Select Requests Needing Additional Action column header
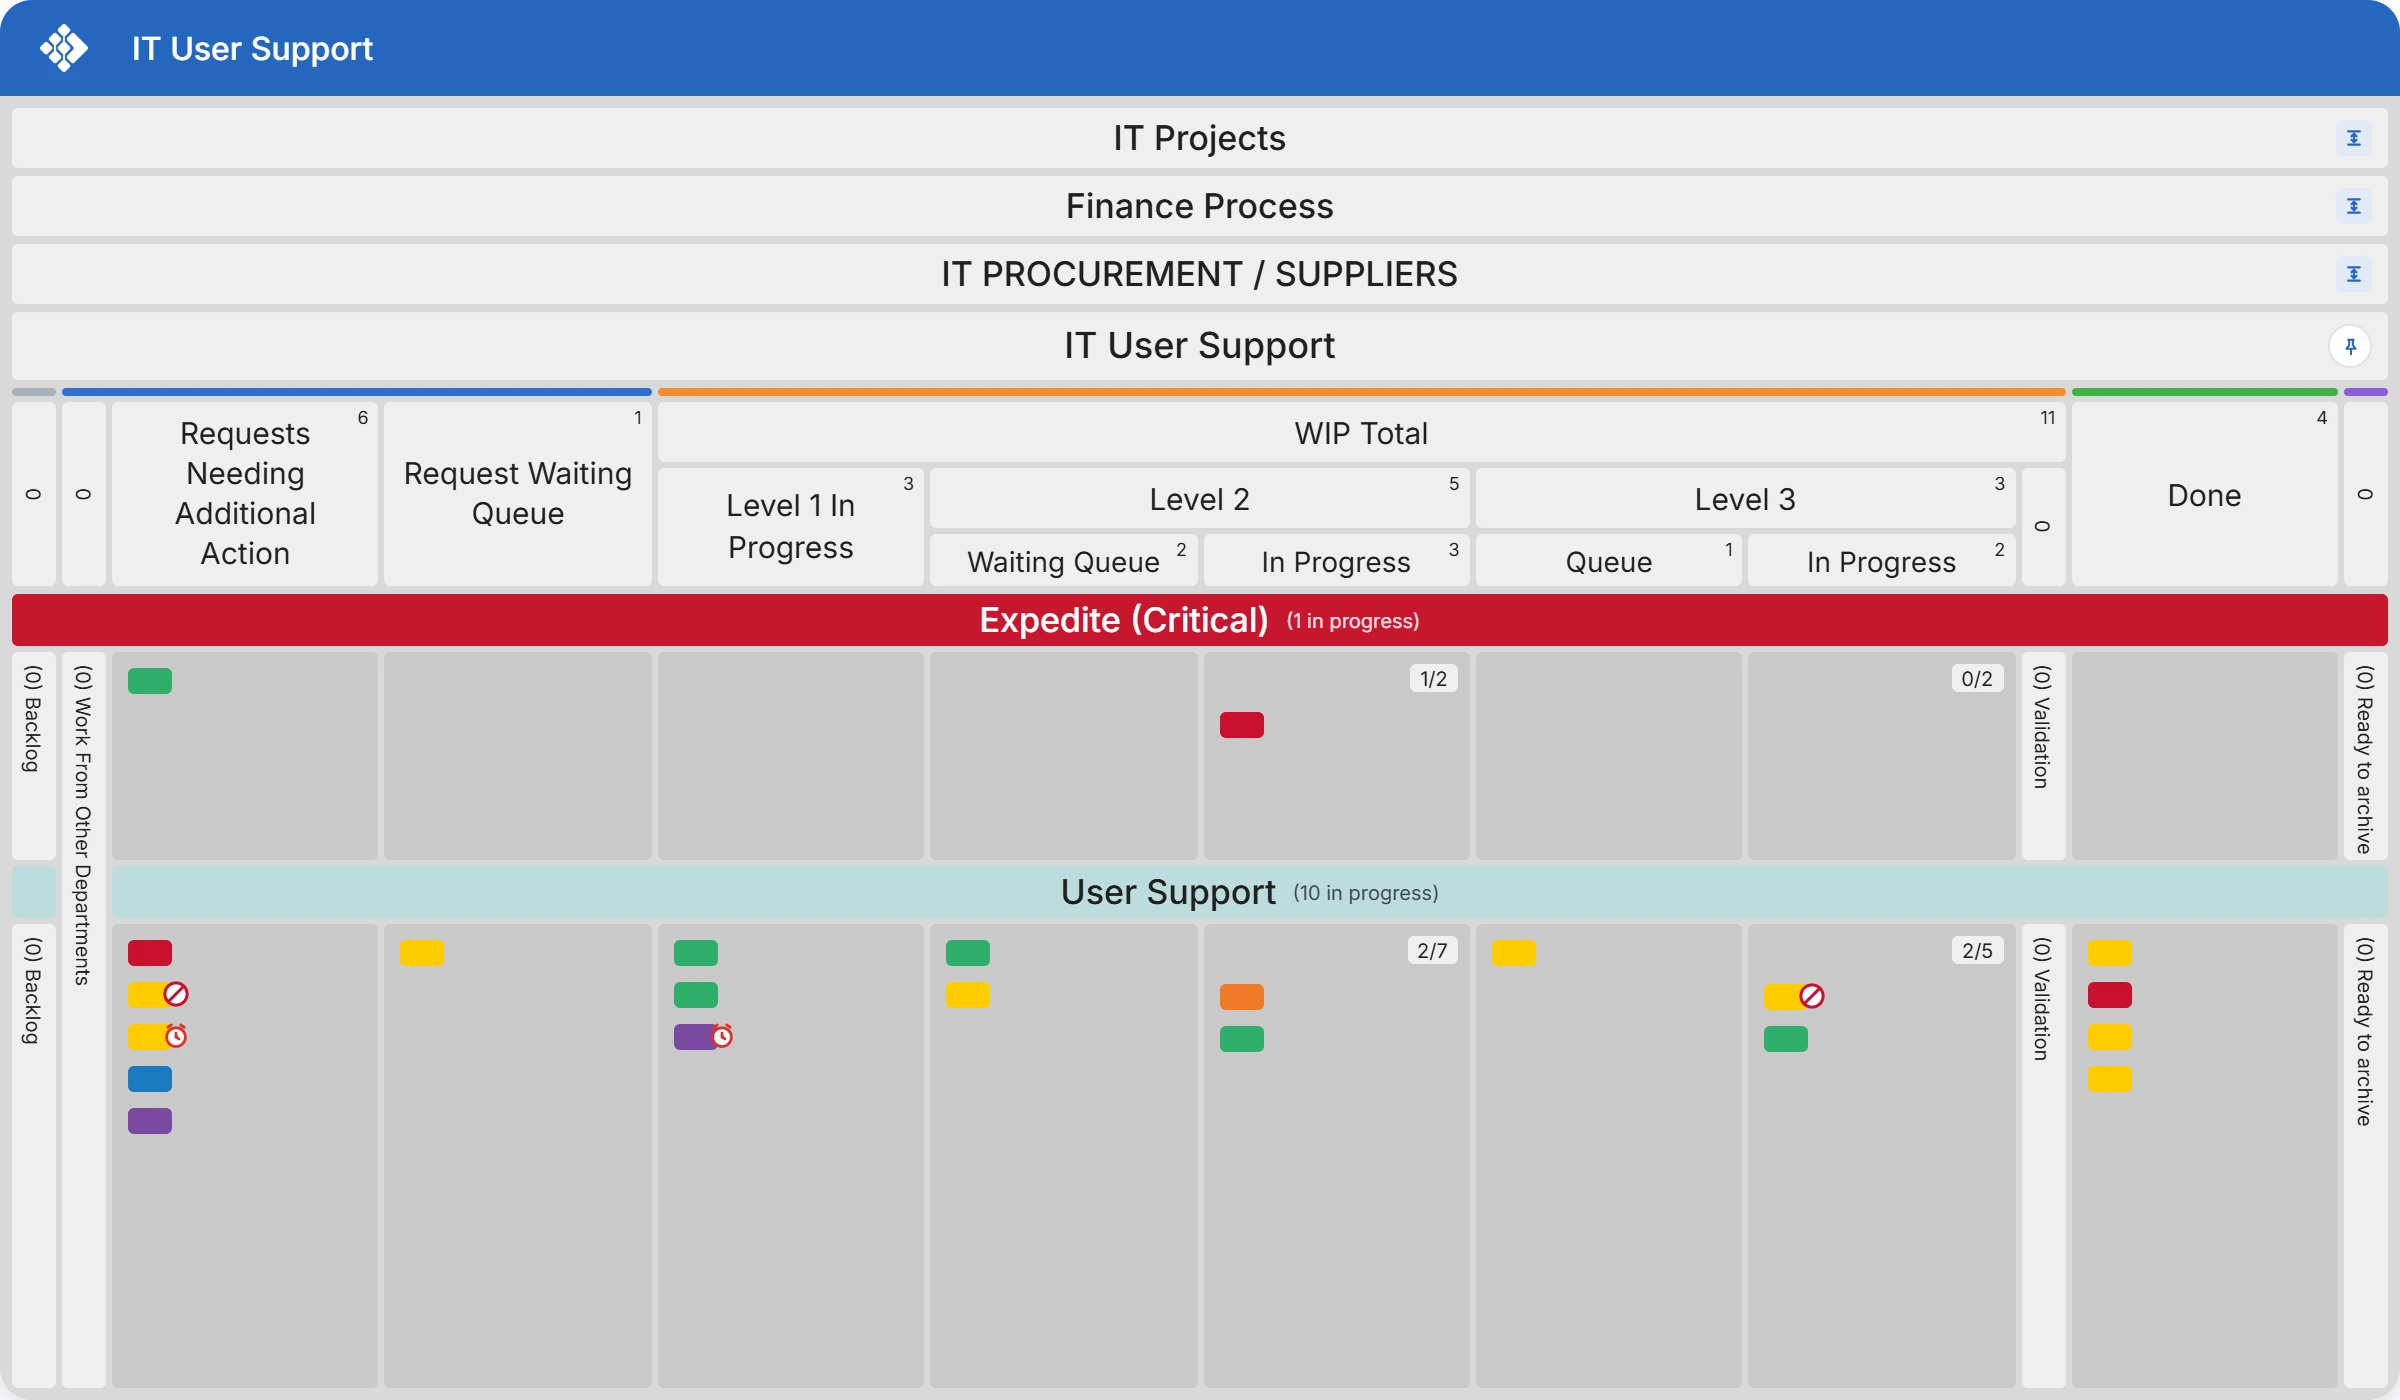 245,493
